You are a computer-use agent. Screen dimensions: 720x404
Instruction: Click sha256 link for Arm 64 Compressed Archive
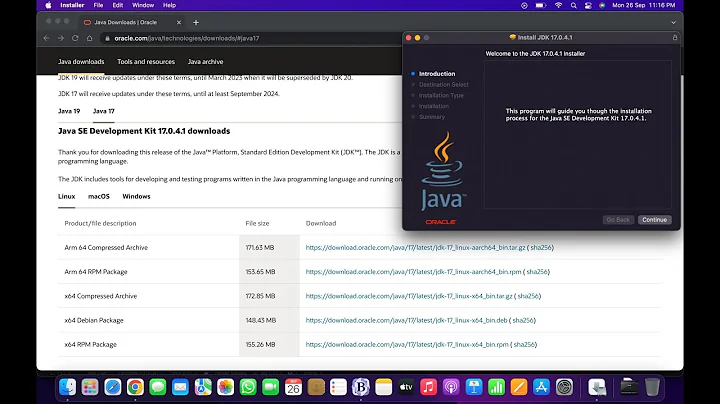coord(541,247)
